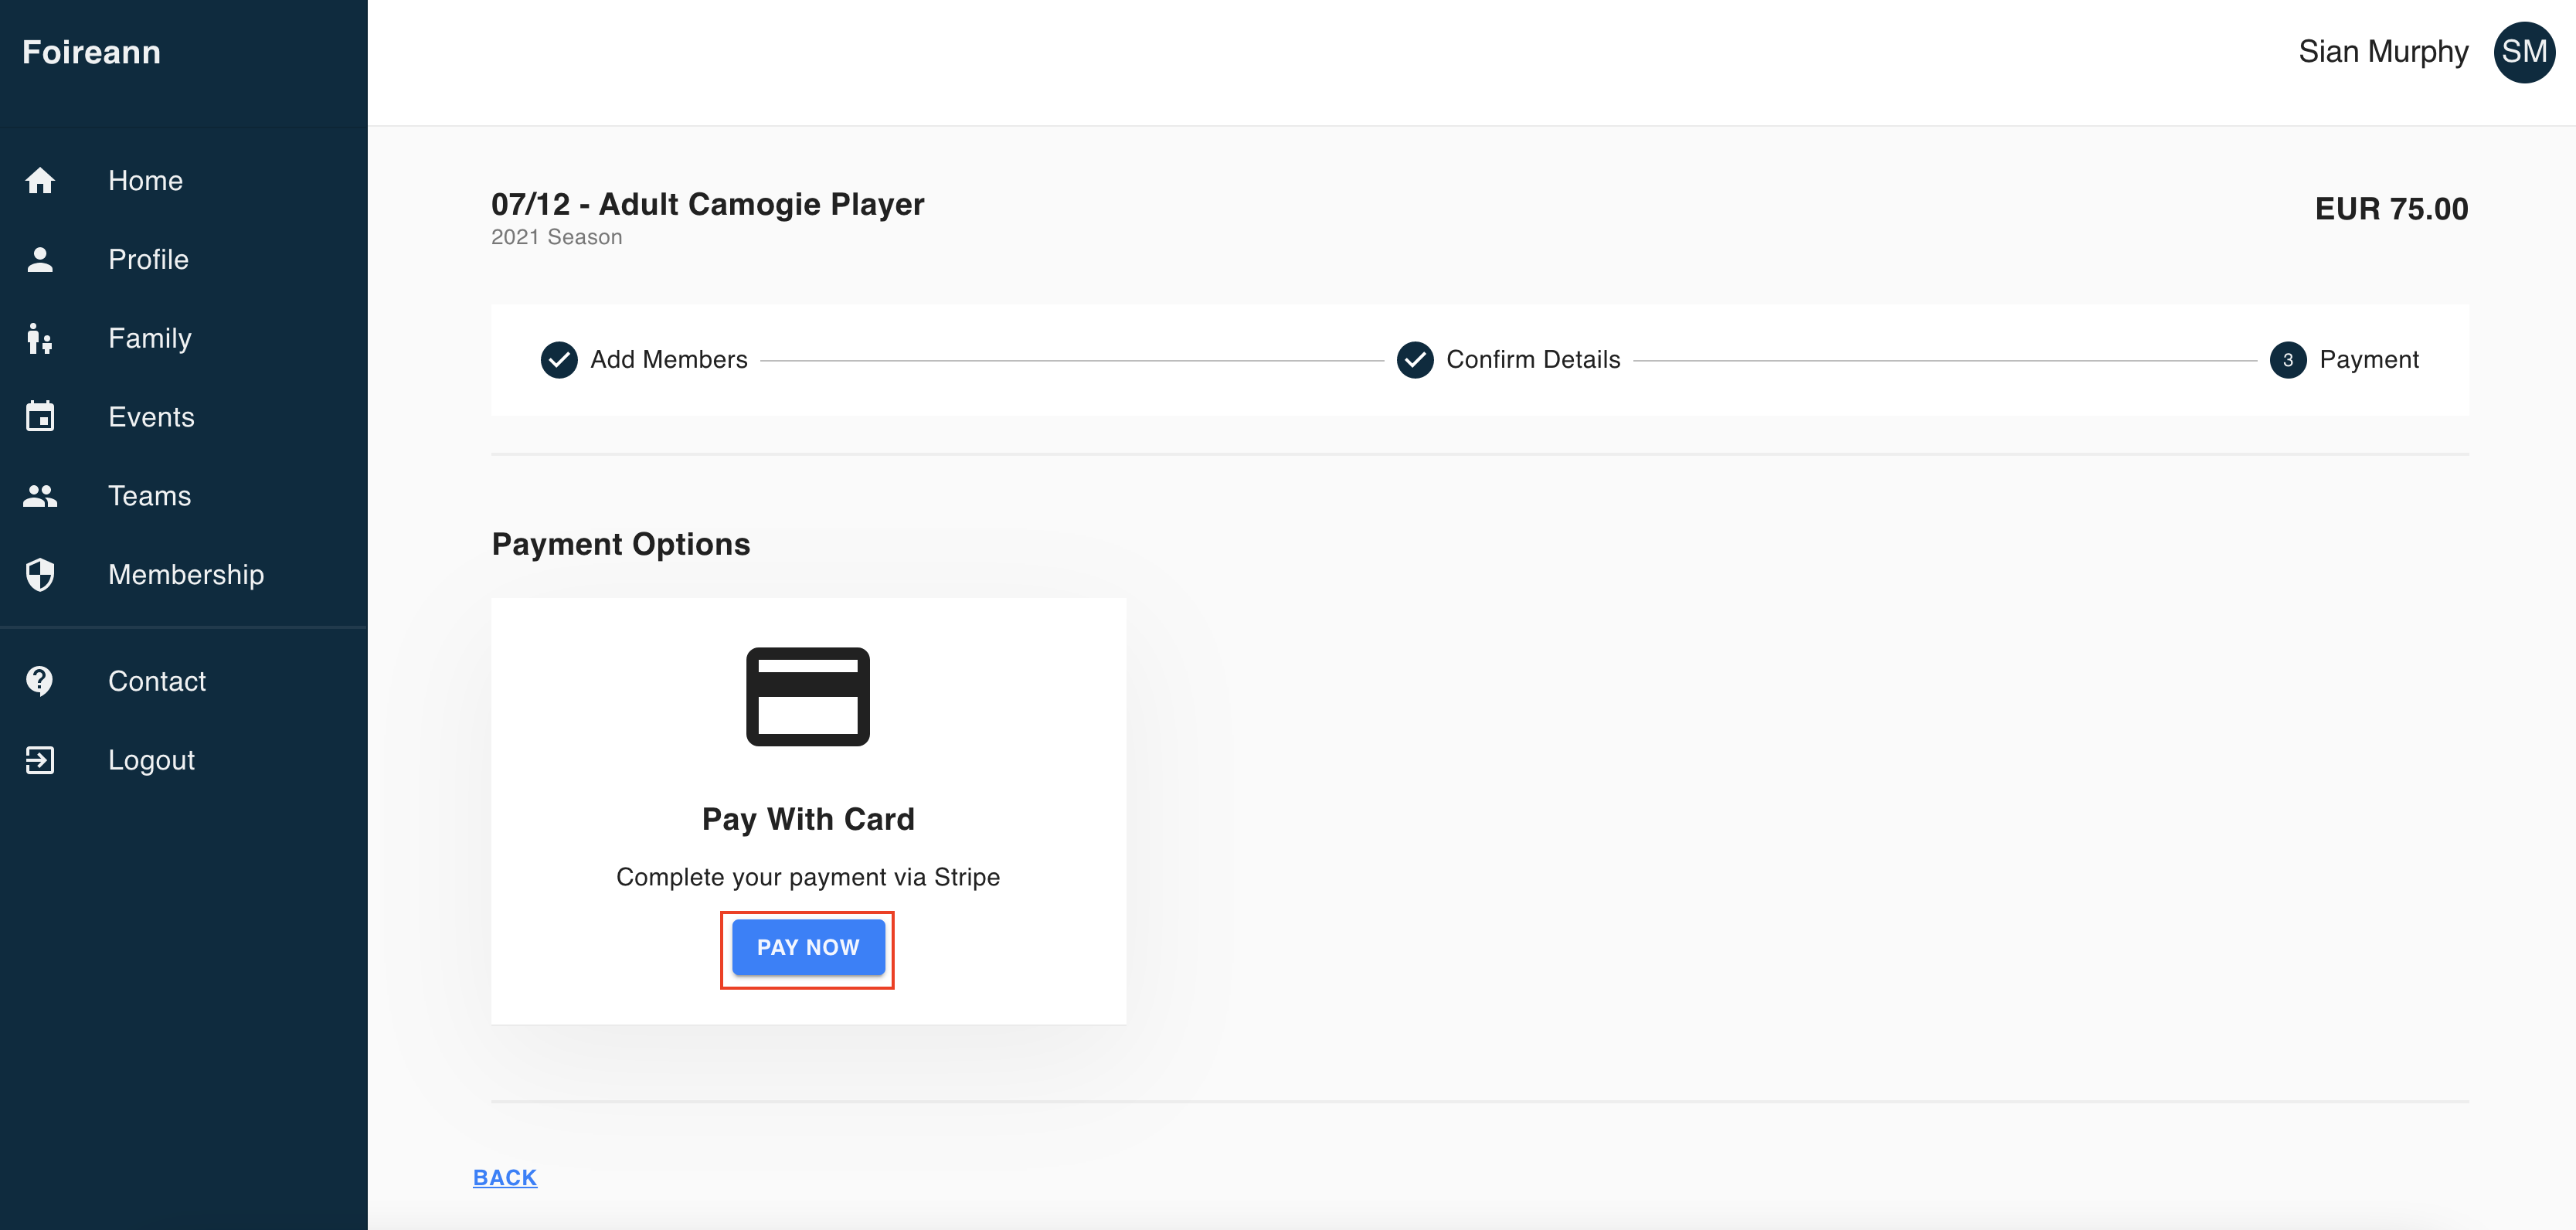2576x1230 pixels.
Task: Click the Contact help icon
Action: pyautogui.click(x=40, y=681)
